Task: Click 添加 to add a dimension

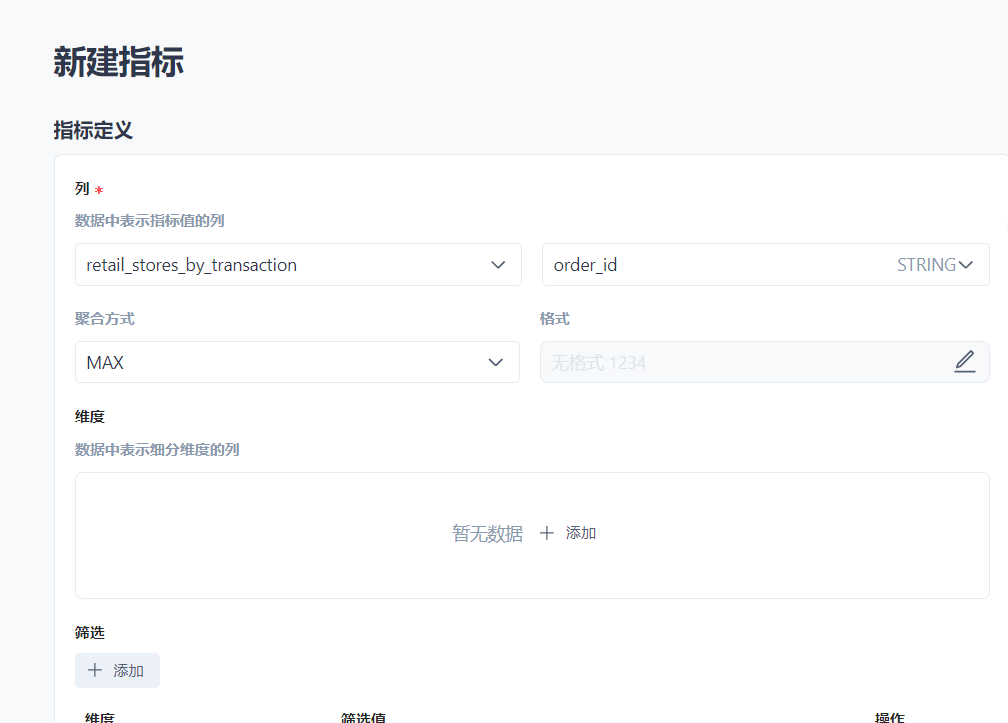Action: tap(580, 533)
